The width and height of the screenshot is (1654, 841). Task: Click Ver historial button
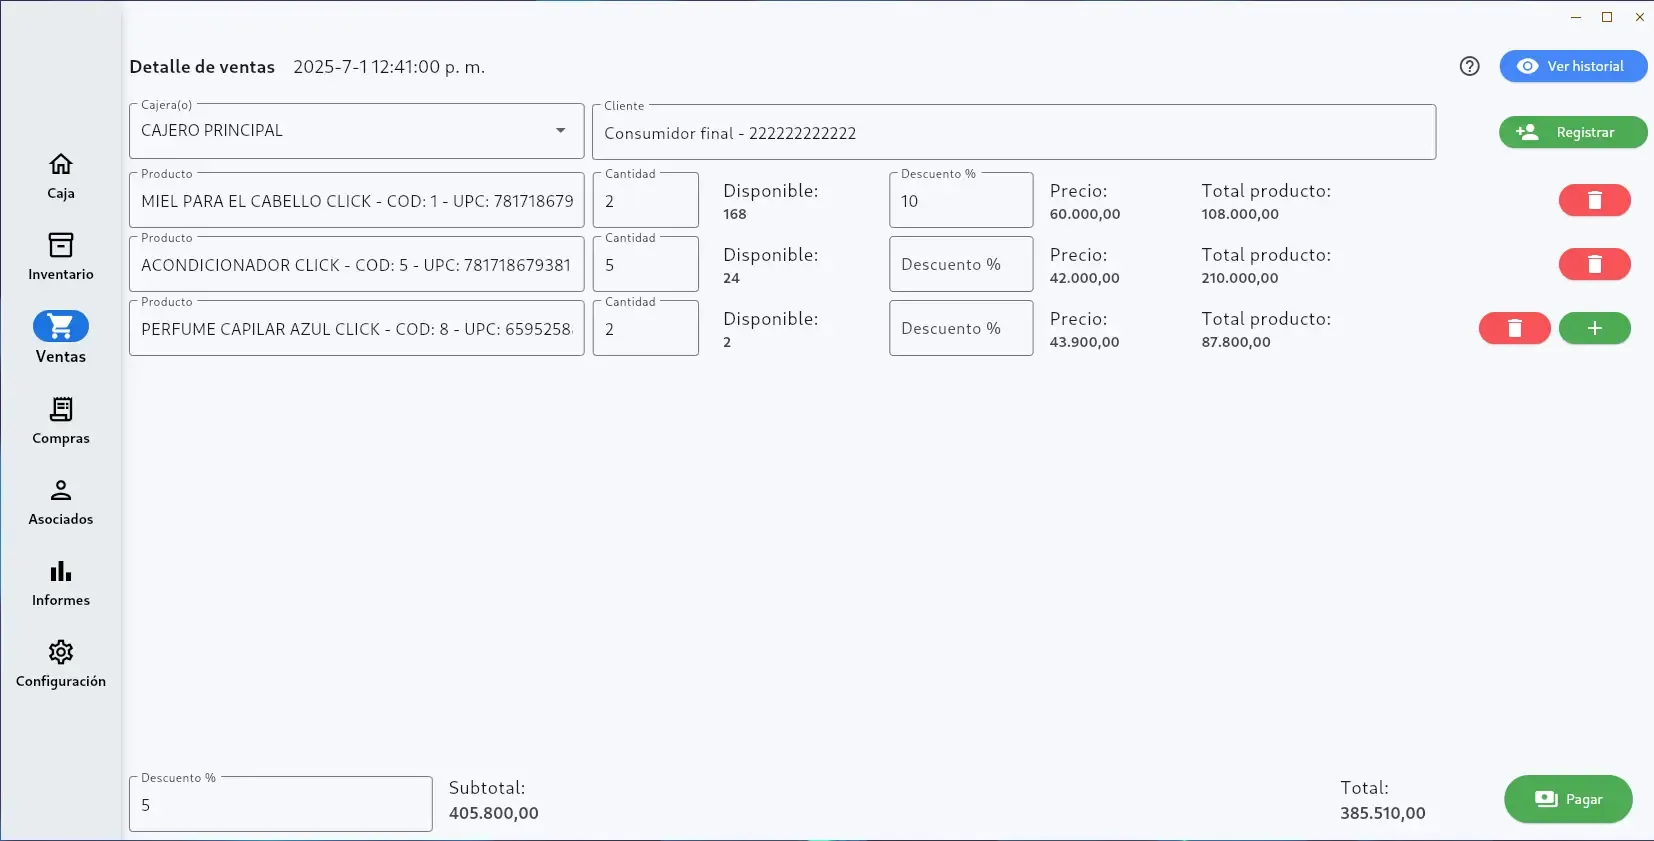pos(1573,66)
